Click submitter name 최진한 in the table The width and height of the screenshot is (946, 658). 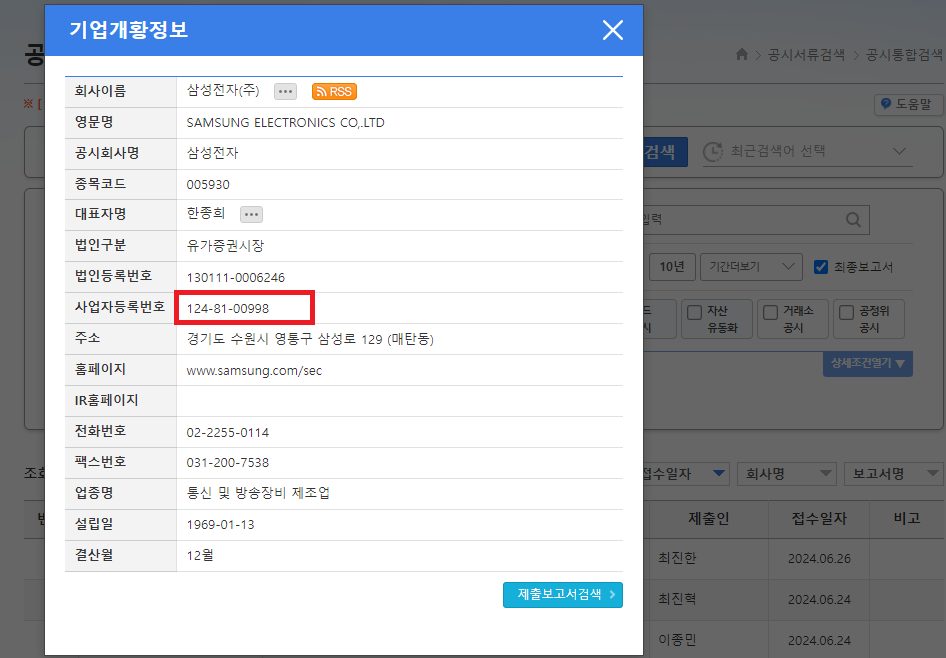point(677,558)
